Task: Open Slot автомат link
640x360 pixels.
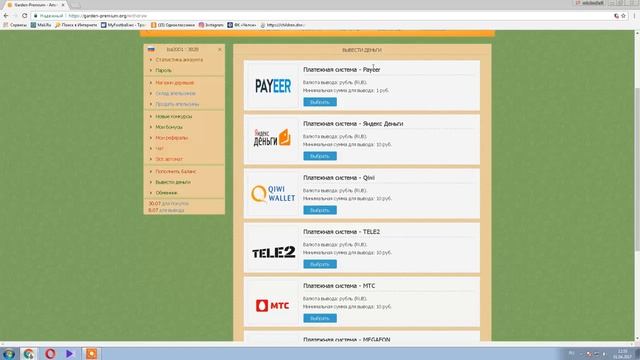Action: [x=169, y=159]
